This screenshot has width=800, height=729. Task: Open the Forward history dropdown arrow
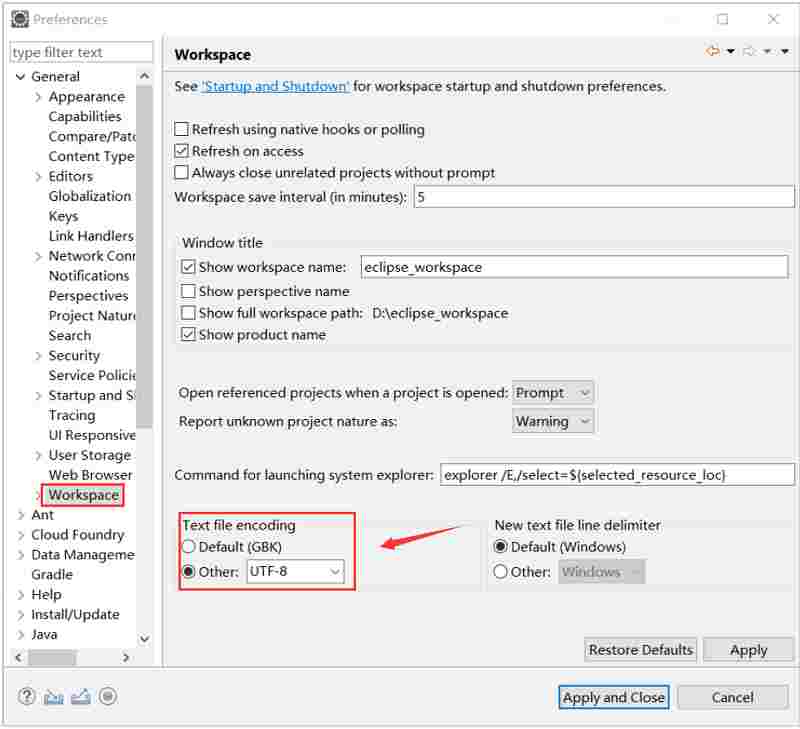click(x=767, y=51)
